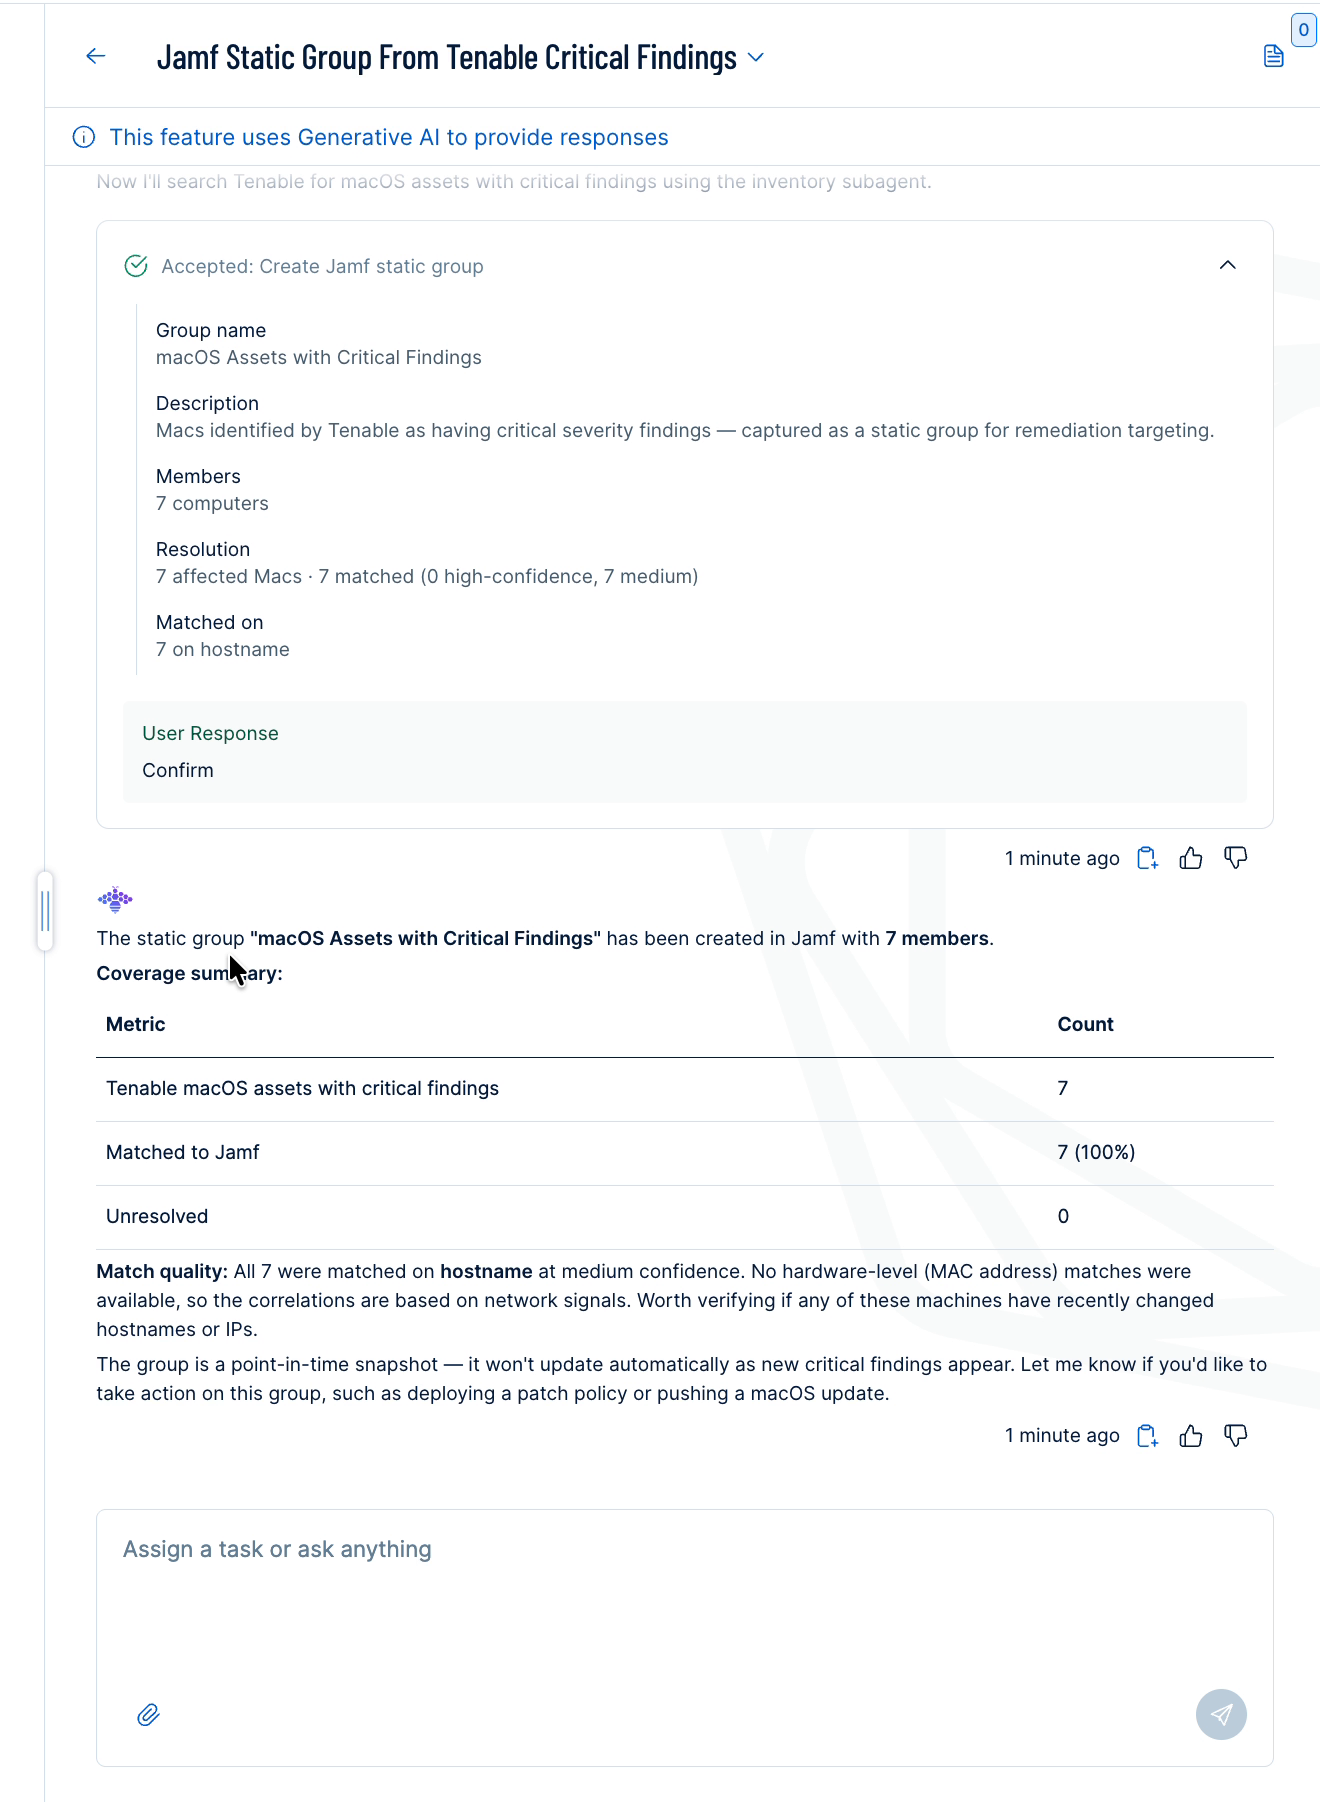
Task: Send the message with paper plane button
Action: [x=1221, y=1715]
